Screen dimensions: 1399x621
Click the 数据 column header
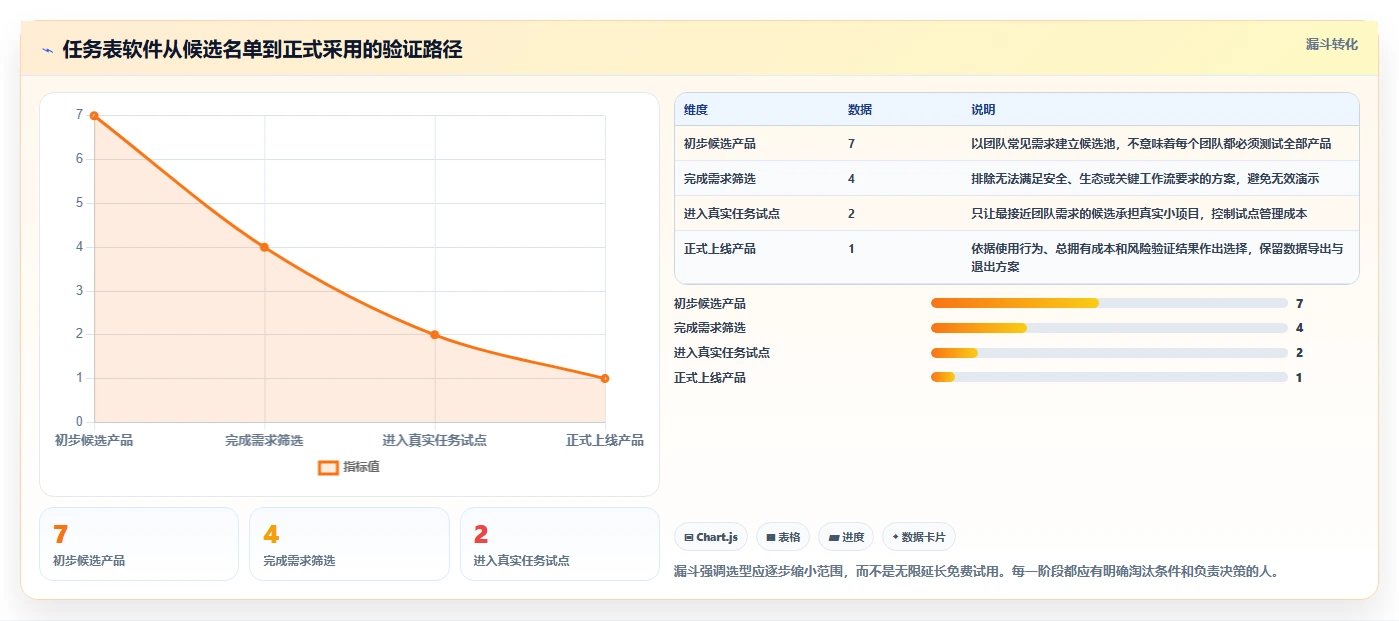pyautogui.click(x=860, y=110)
